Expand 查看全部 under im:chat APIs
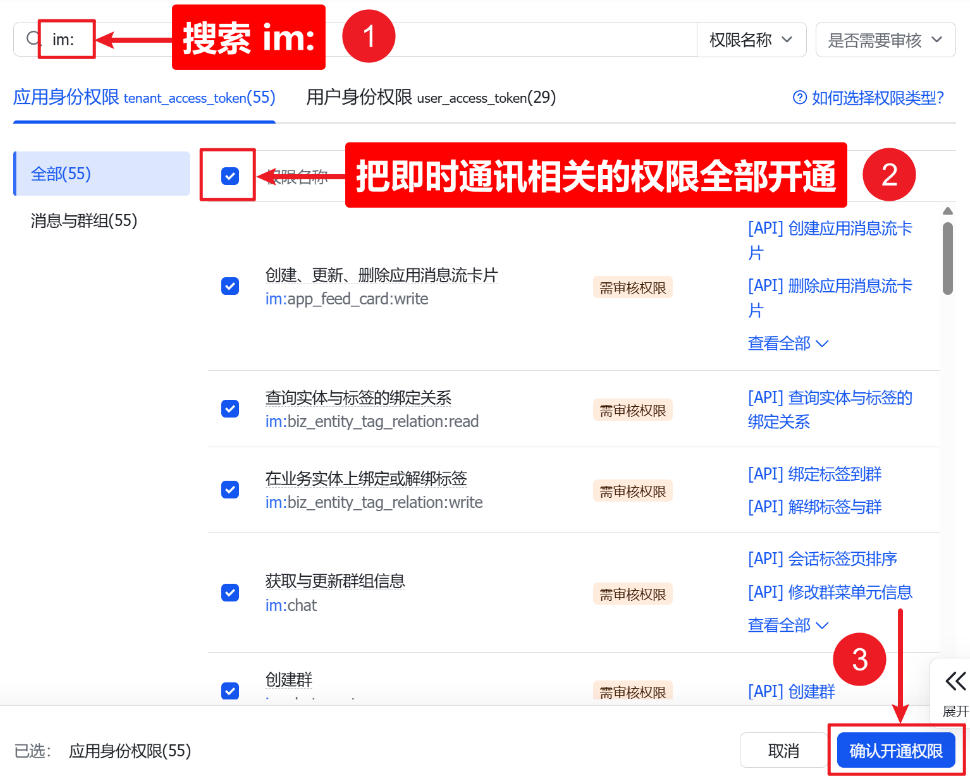This screenshot has width=970, height=779. tap(788, 625)
